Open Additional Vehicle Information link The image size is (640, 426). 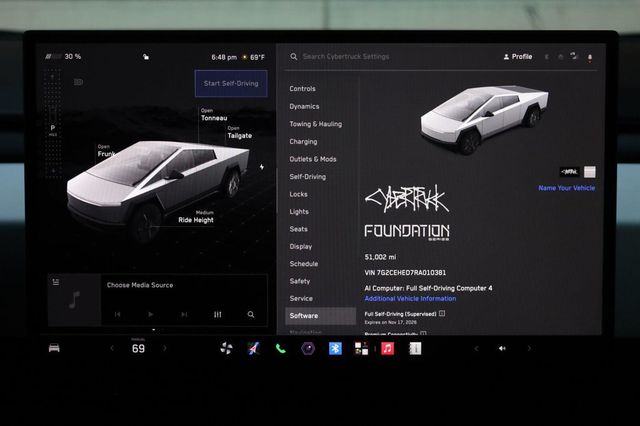coord(410,299)
